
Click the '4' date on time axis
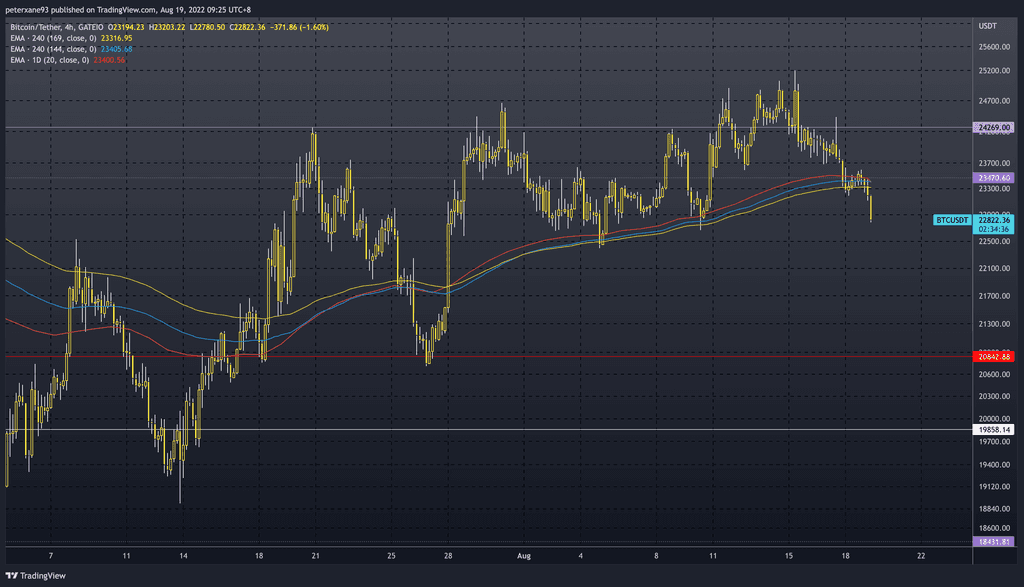point(581,556)
